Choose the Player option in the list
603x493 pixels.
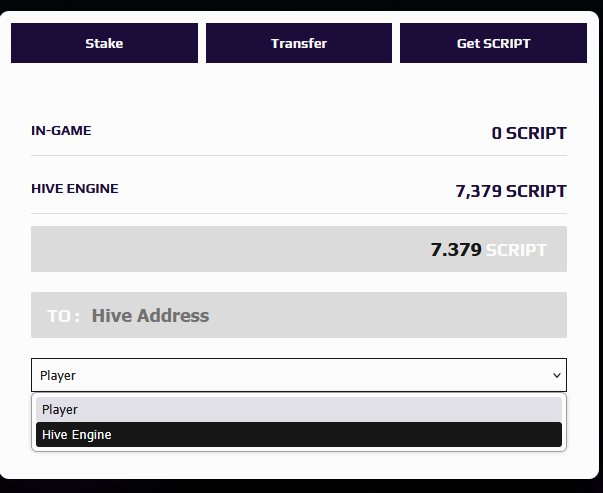299,410
